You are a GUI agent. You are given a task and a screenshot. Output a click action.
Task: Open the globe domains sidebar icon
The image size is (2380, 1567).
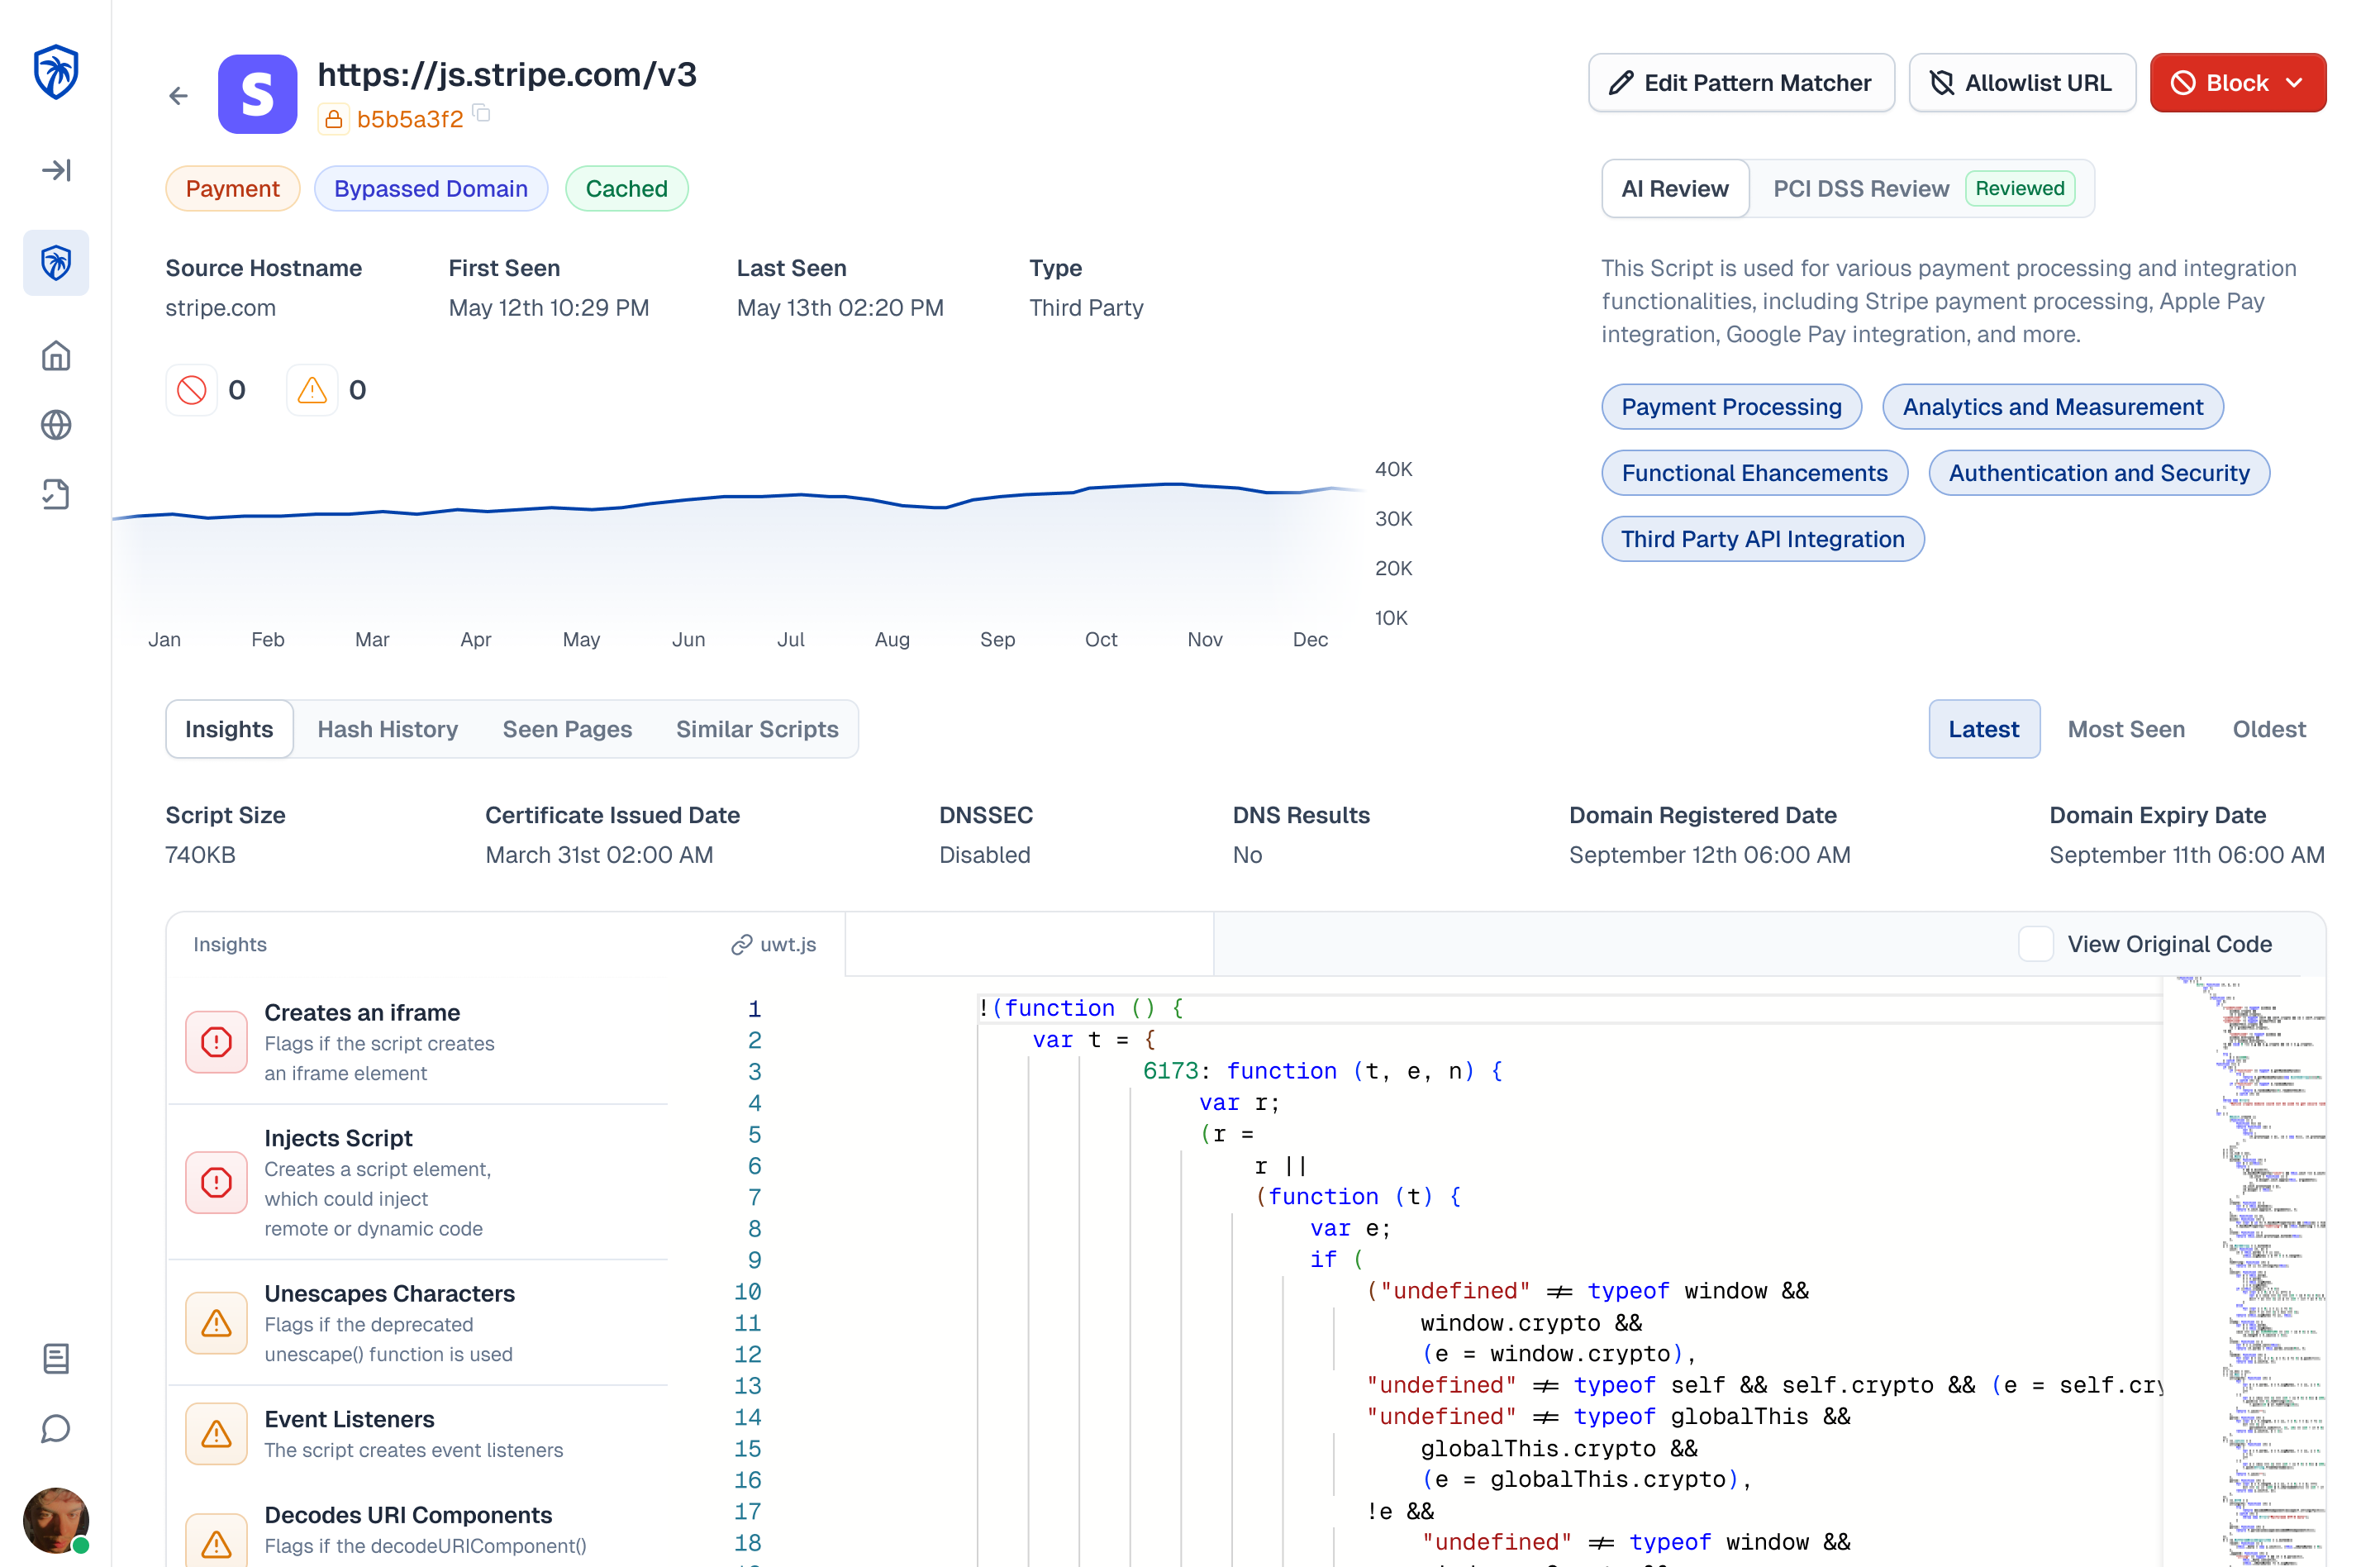56,425
